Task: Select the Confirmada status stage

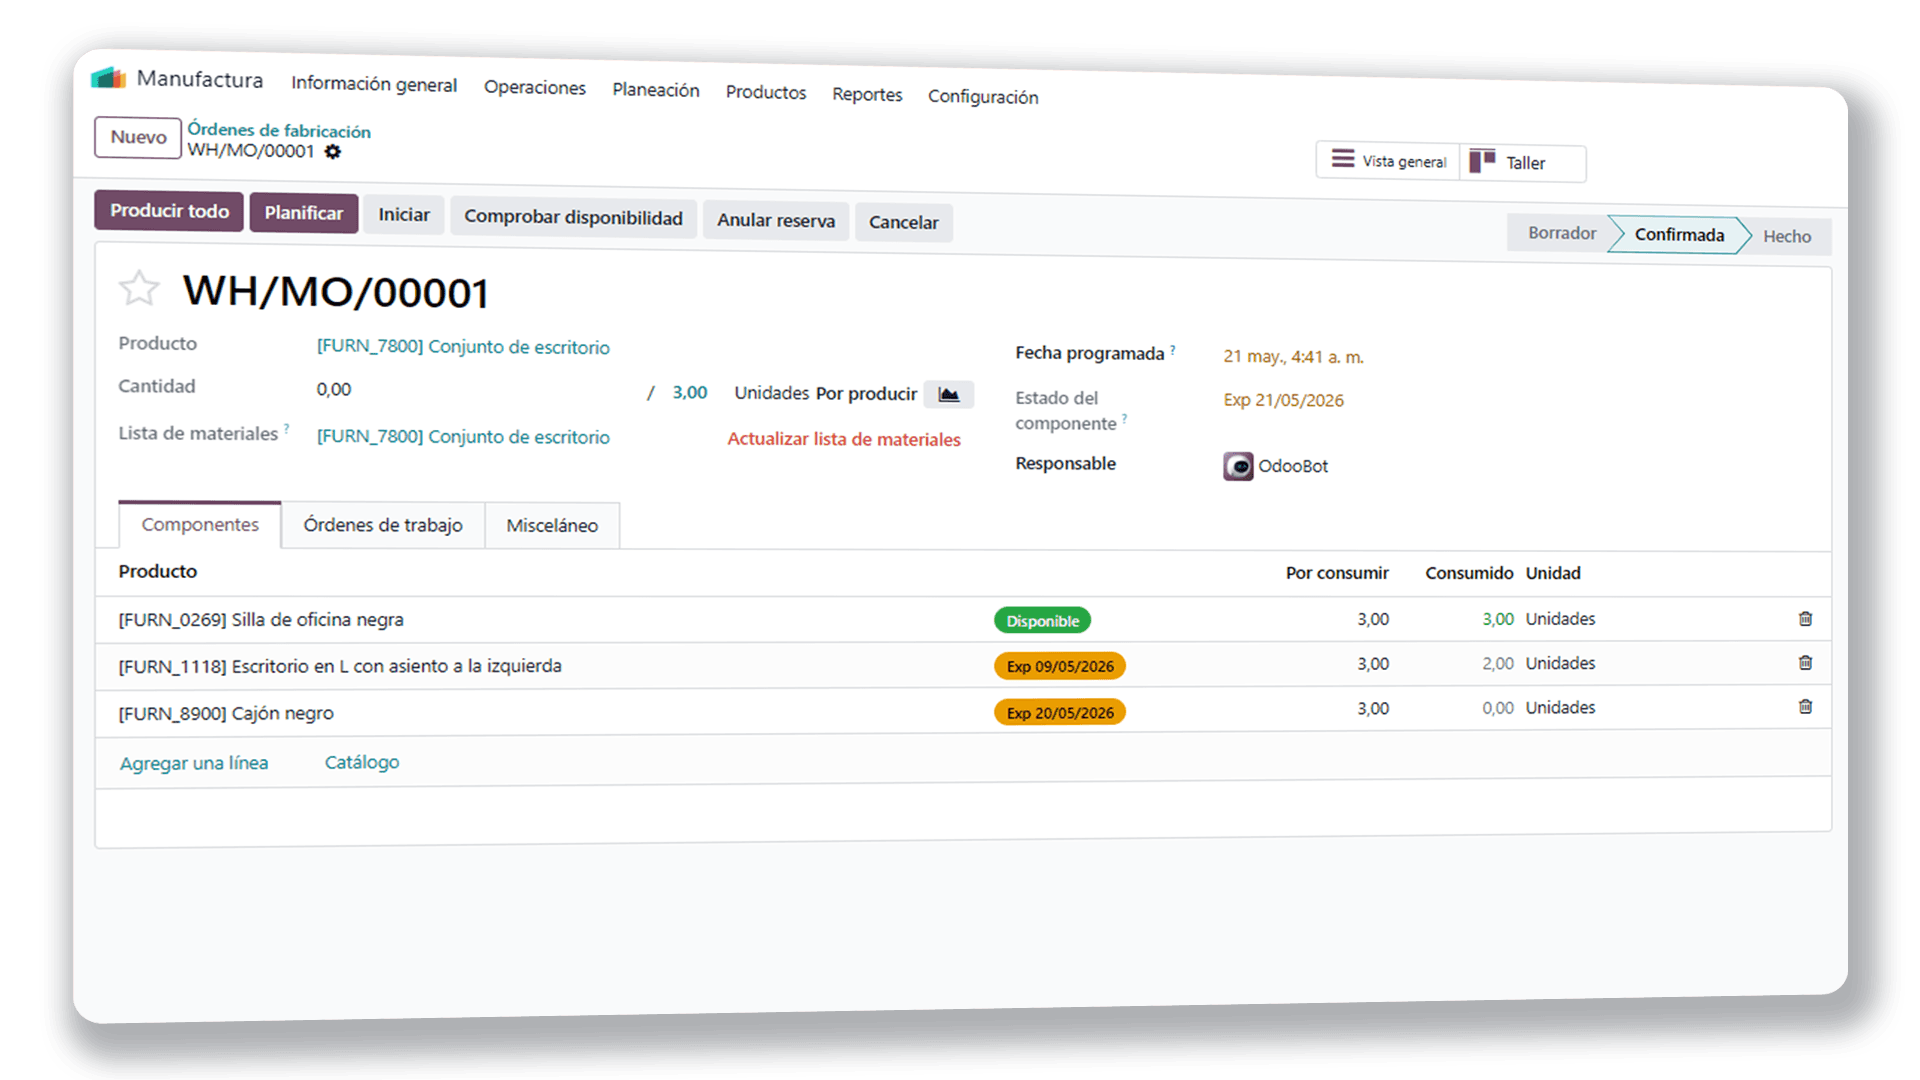Action: tap(1679, 235)
